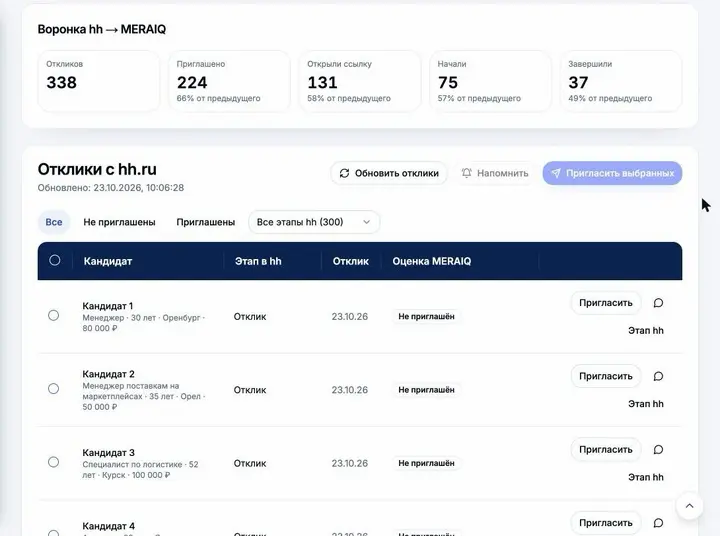
Task: Invite Кандидат 2 with 'Пригласить' button
Action: pyautogui.click(x=606, y=376)
